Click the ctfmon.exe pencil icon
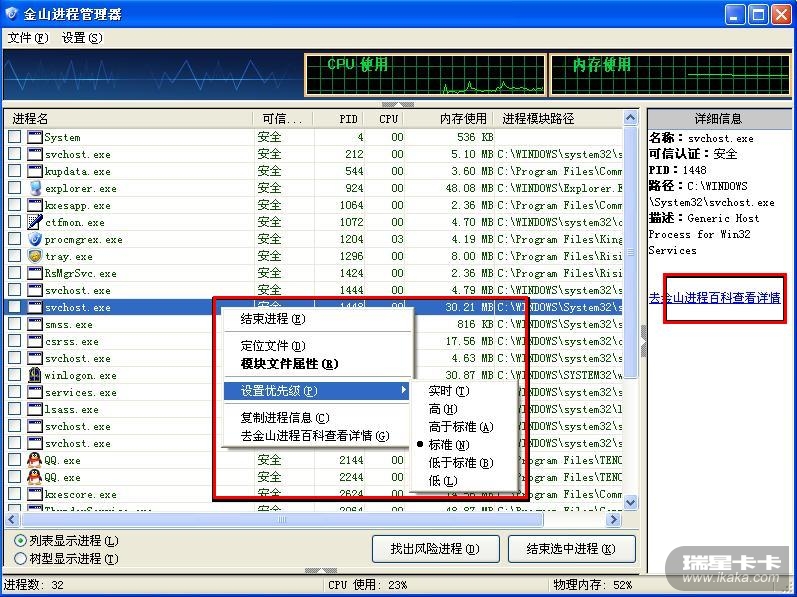This screenshot has width=797, height=597. click(x=35, y=223)
